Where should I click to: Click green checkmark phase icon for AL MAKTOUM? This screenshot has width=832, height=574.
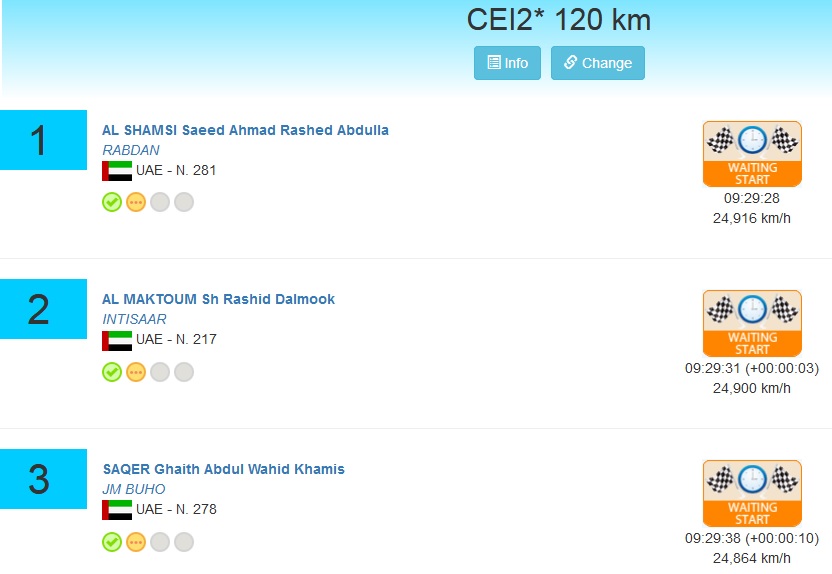[112, 372]
